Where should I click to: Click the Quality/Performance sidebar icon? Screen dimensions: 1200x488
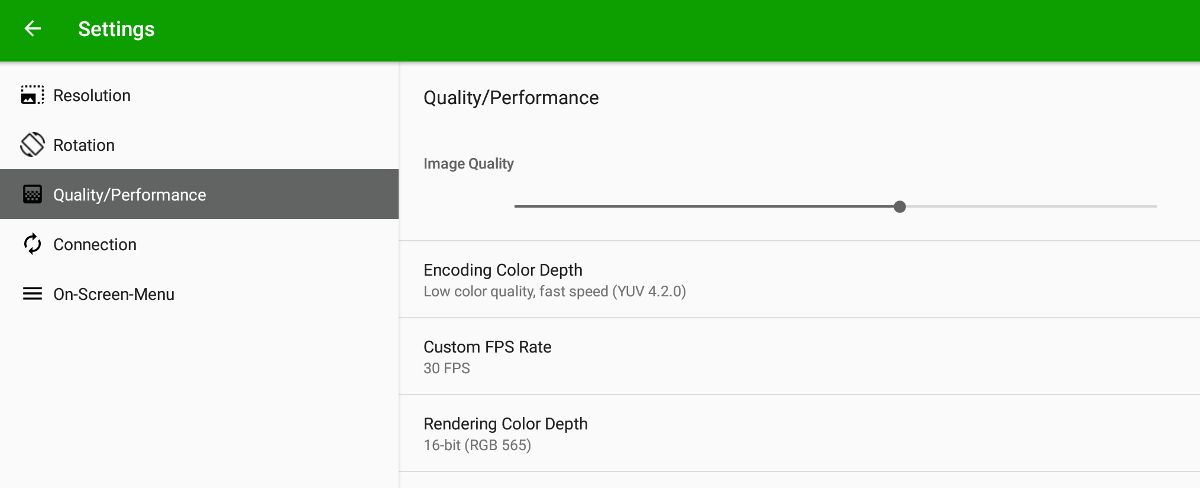32,195
